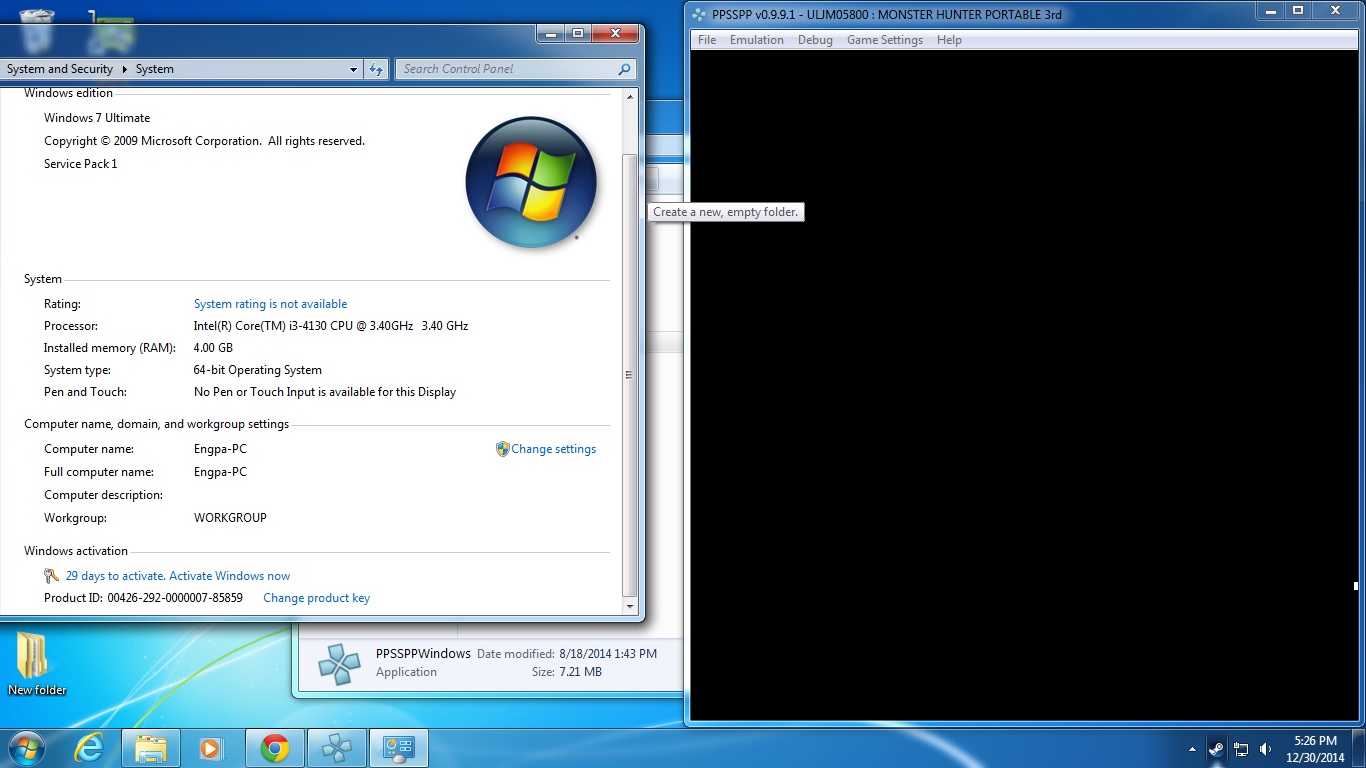Open the Emulation menu in PPSSPP

(756, 40)
